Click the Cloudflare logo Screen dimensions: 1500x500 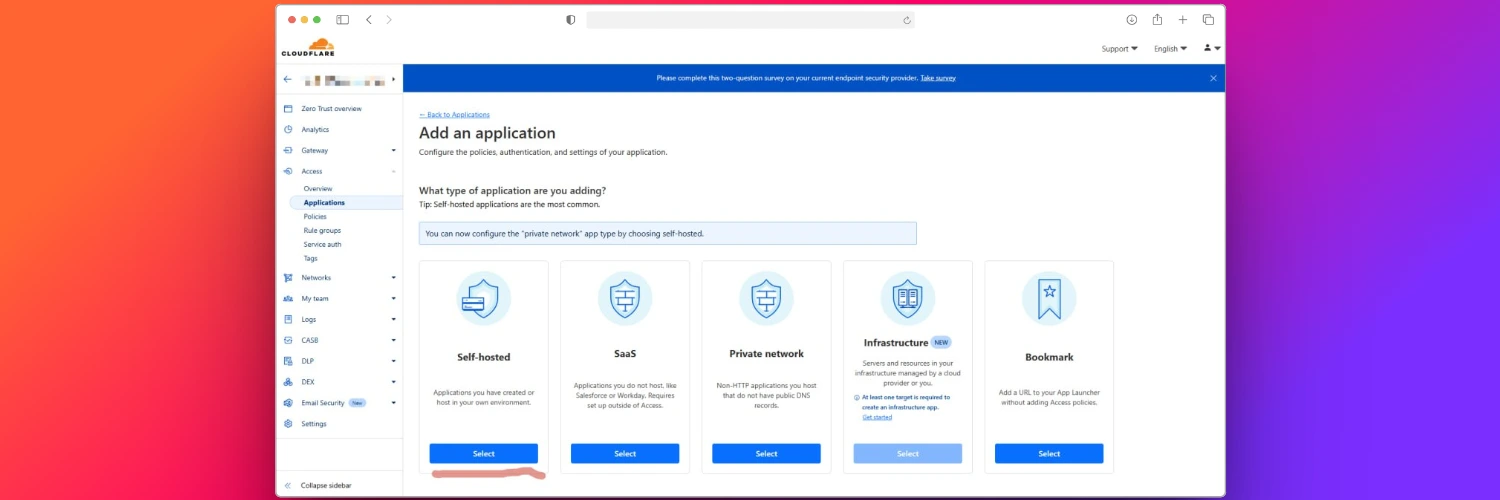pos(308,47)
